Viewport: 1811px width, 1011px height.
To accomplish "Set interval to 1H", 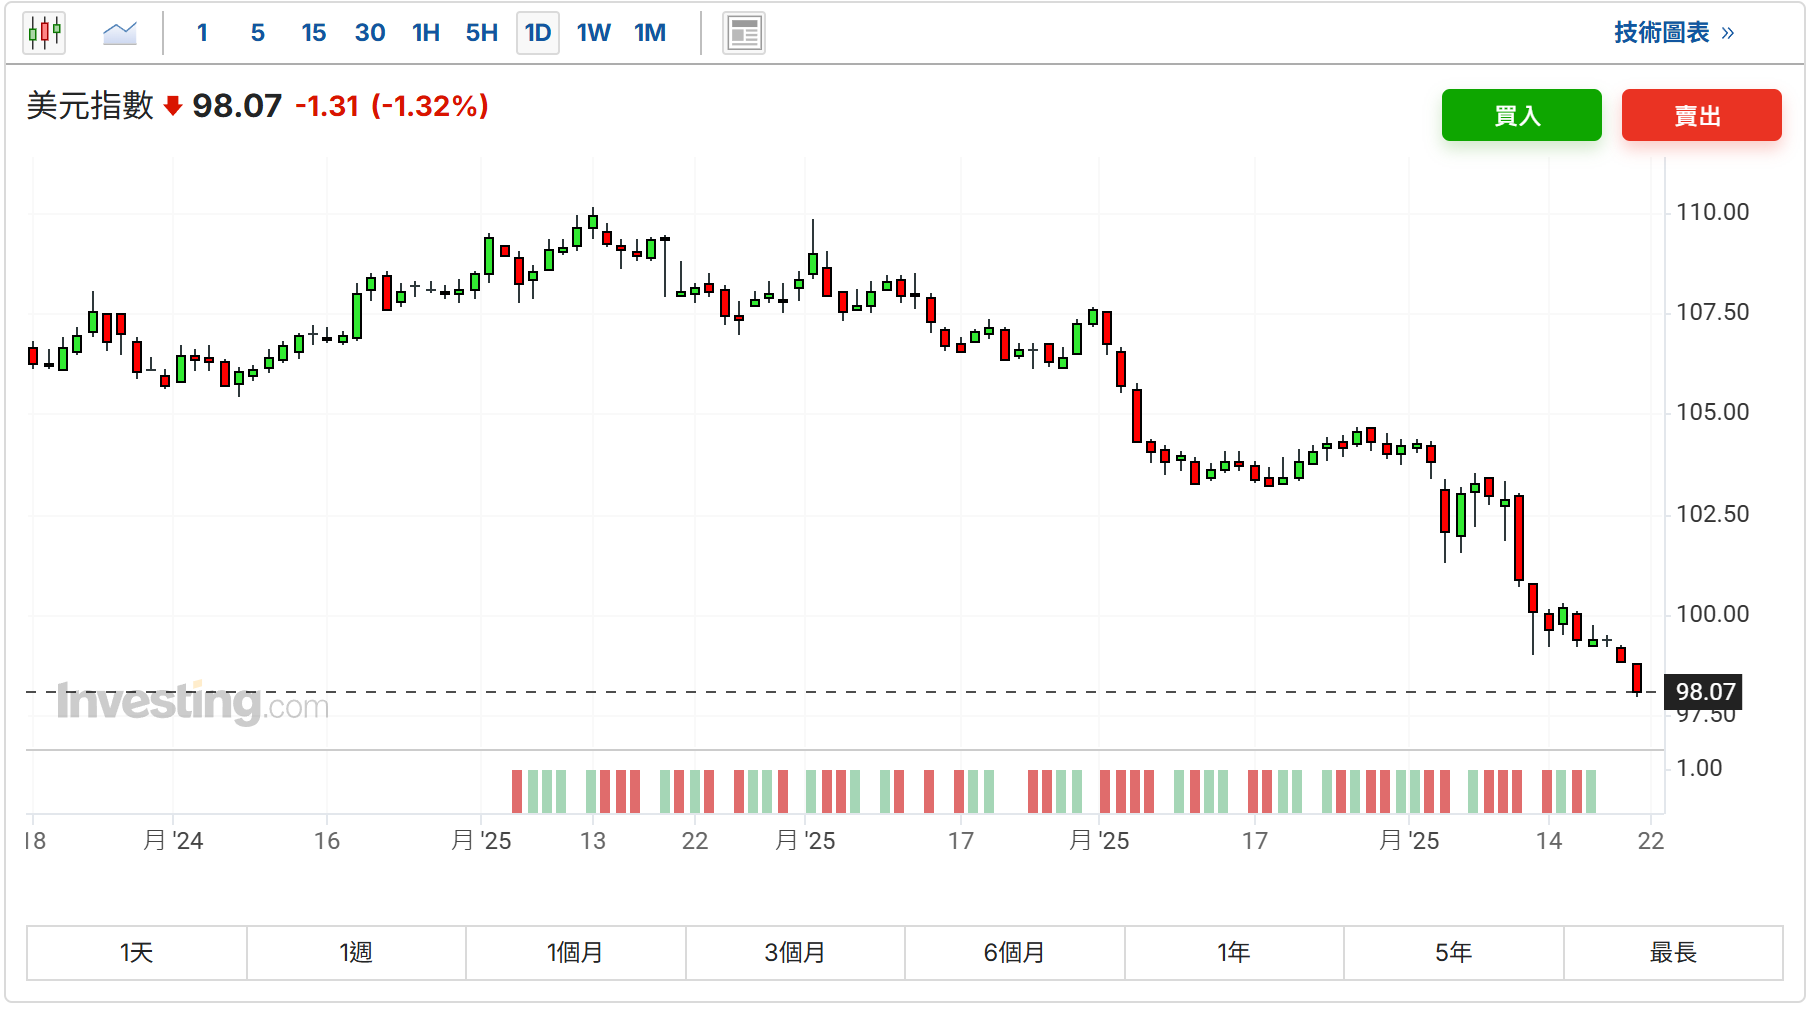I will (x=426, y=33).
